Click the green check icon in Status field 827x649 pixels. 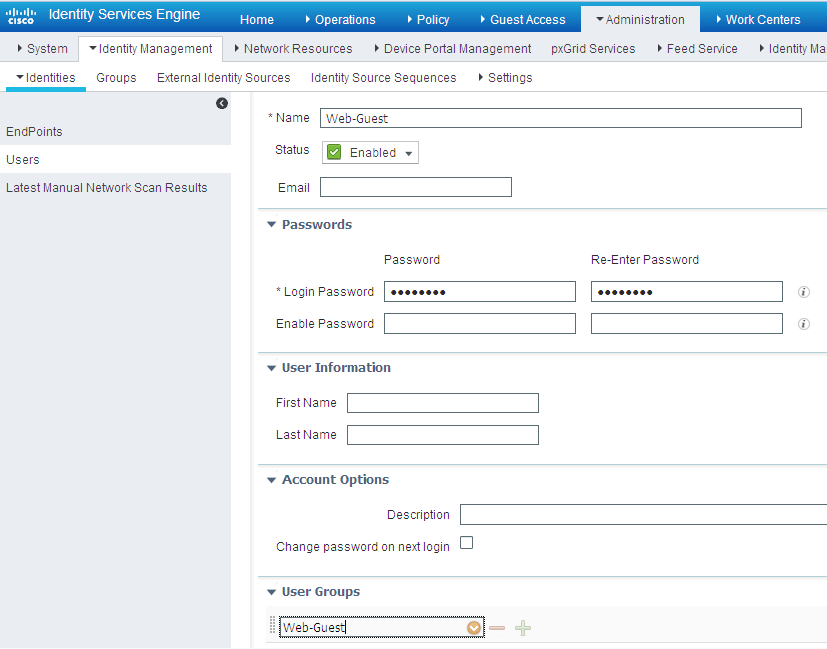coord(333,150)
